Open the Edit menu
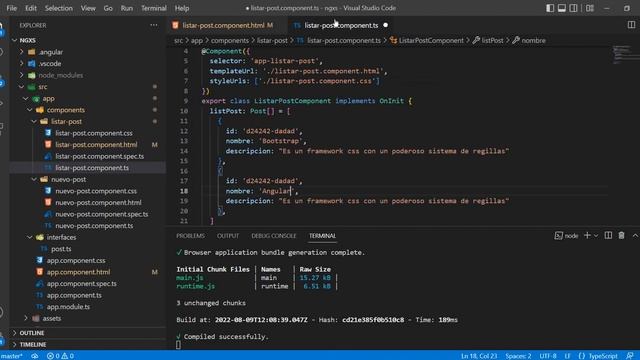Image resolution: width=640 pixels, height=360 pixels. pos(31,8)
